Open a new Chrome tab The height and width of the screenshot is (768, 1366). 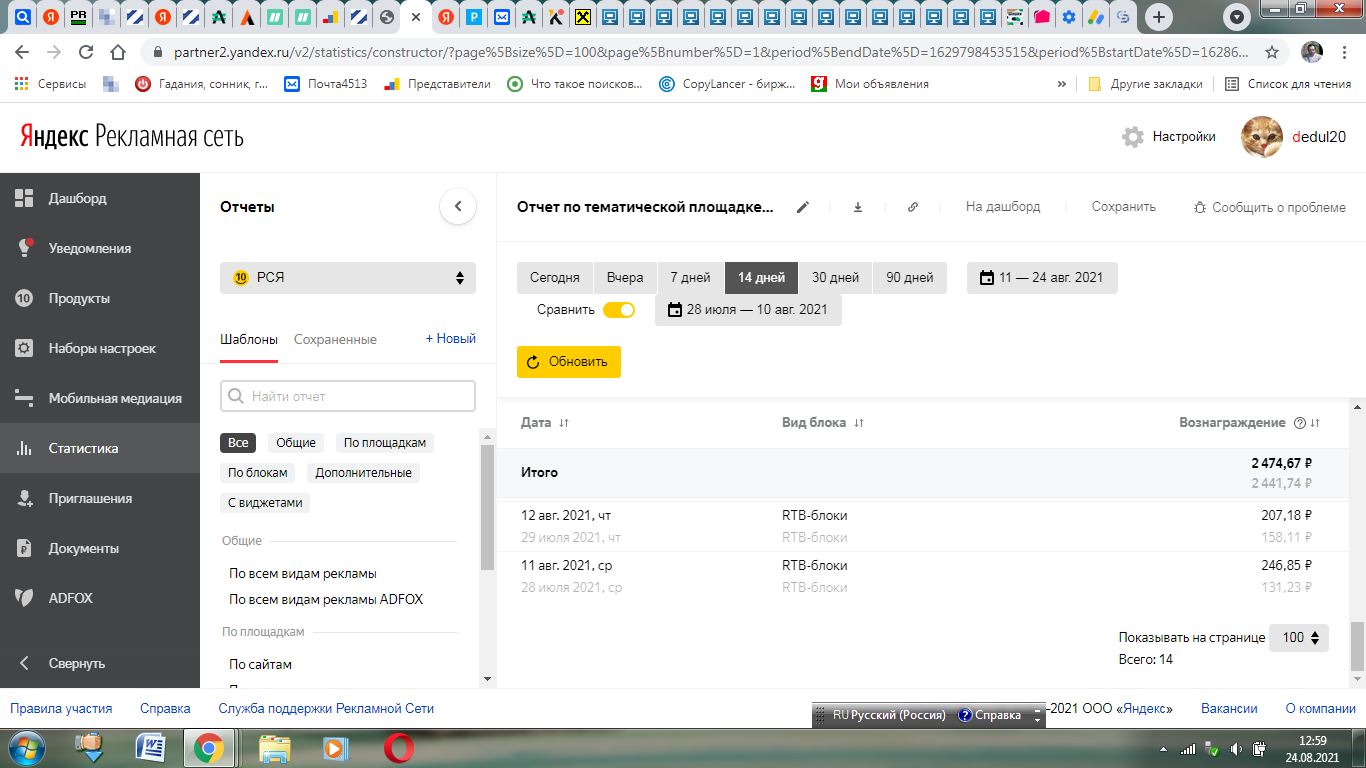click(1158, 17)
